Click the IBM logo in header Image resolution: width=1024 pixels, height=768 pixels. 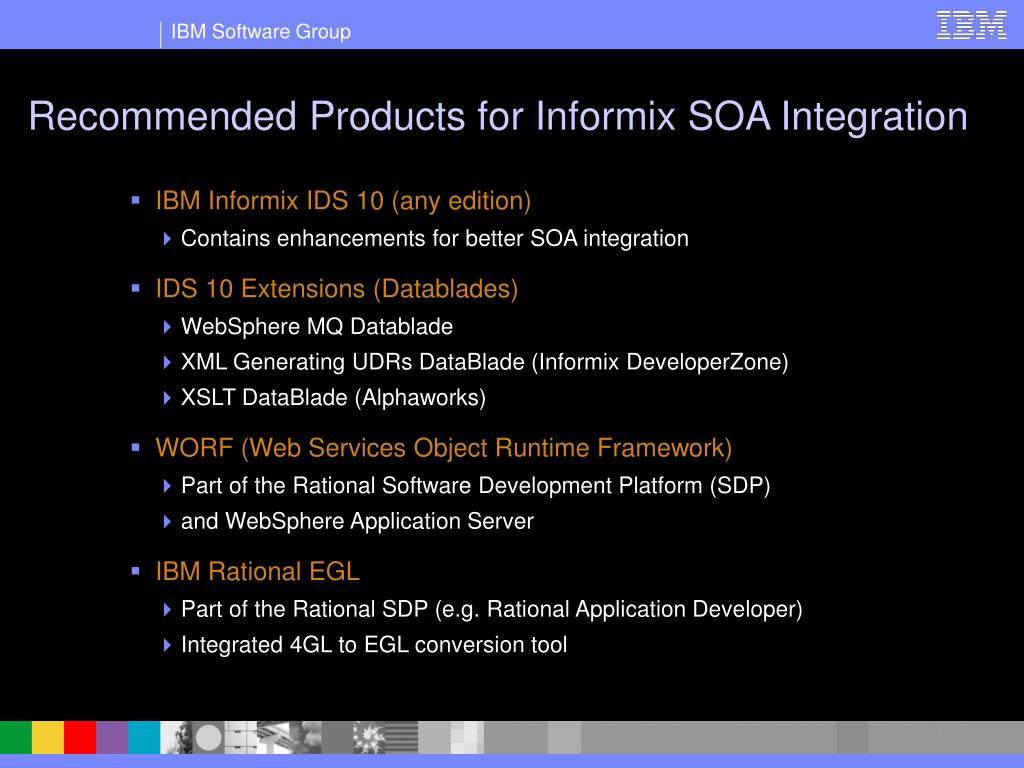(972, 25)
